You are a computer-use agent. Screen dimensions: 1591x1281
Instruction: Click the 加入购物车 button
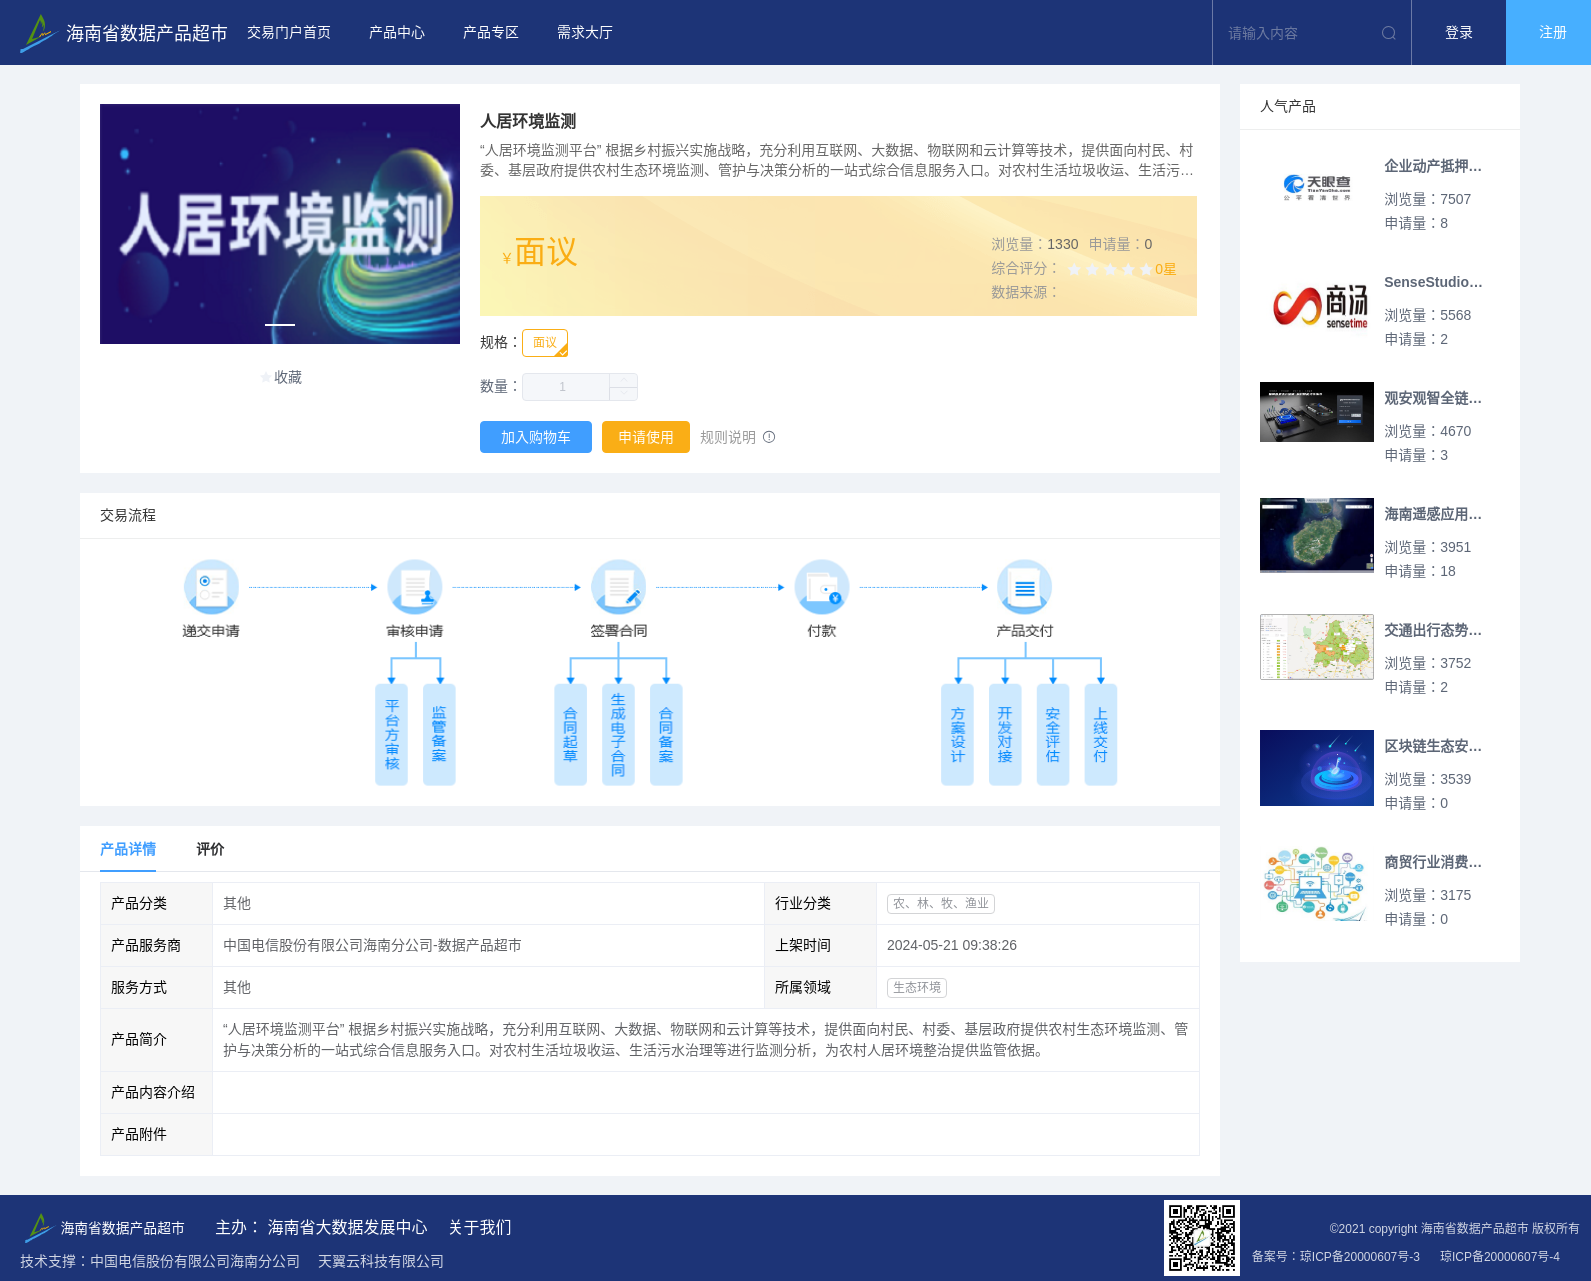(536, 437)
